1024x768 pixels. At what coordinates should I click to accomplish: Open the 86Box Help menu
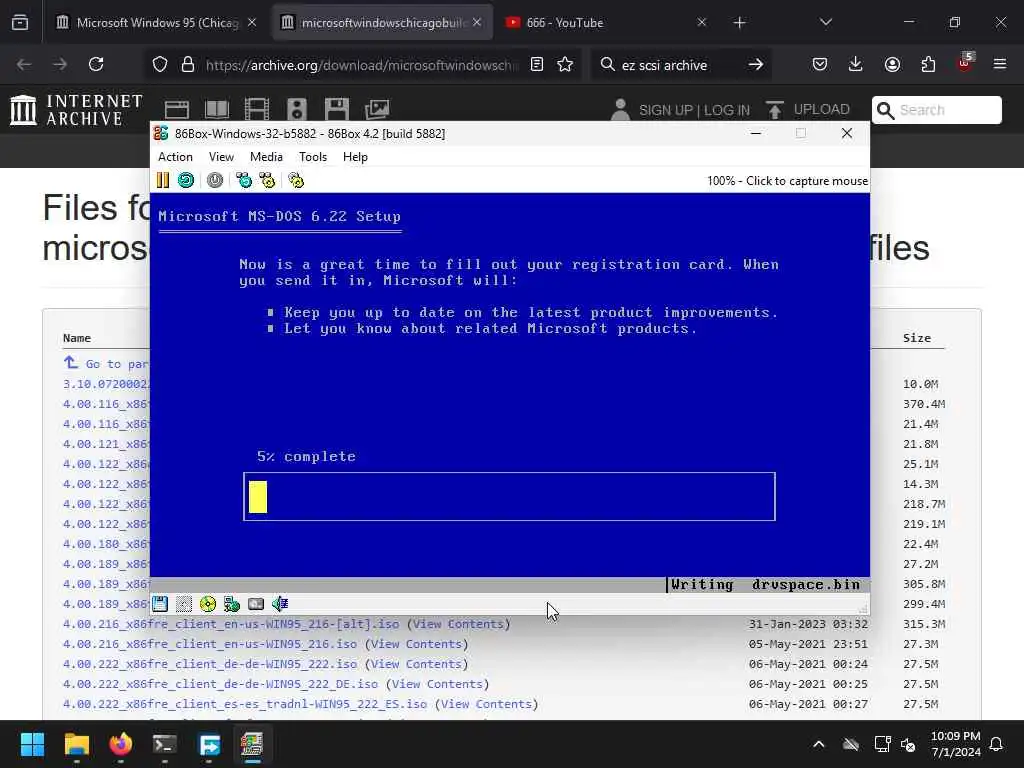[355, 157]
